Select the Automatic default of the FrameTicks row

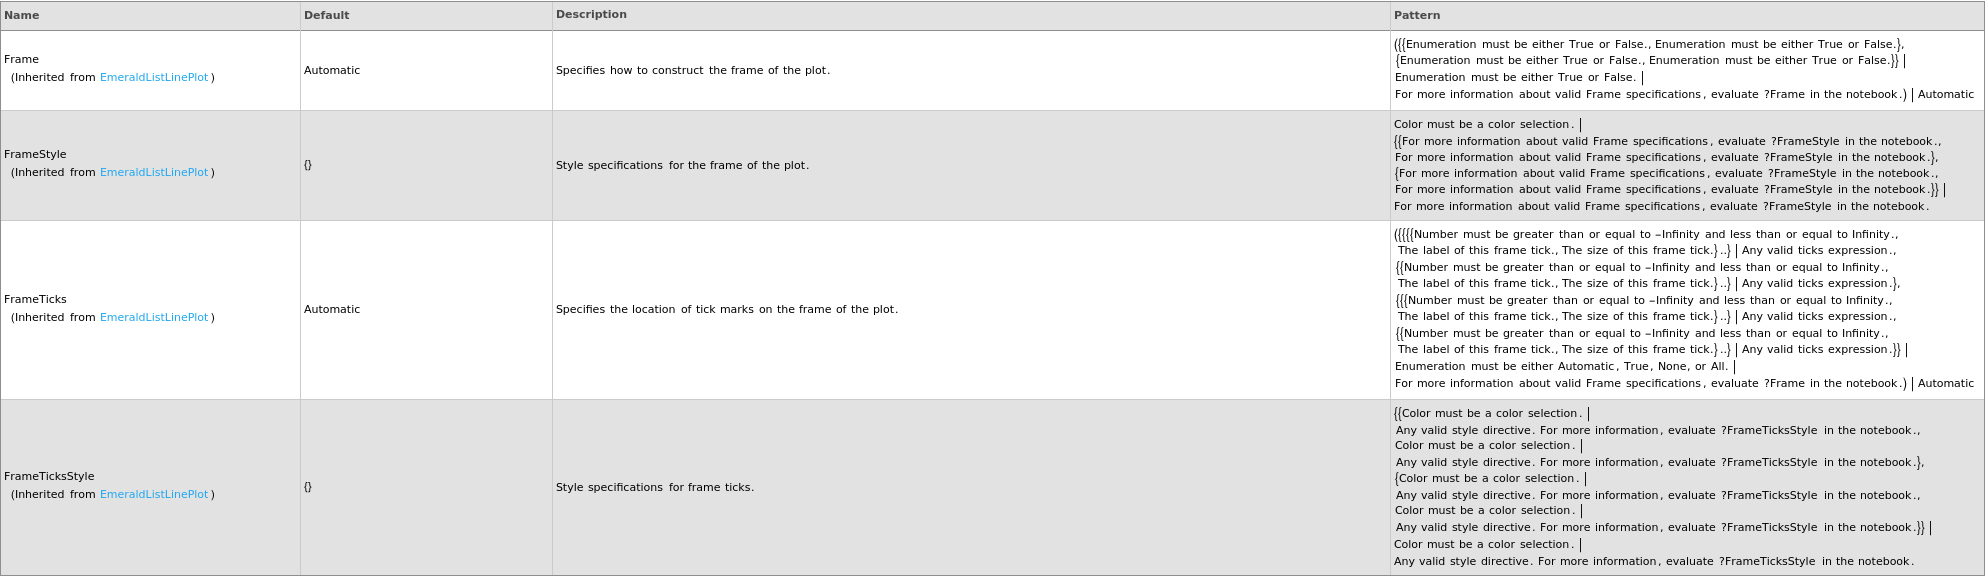[x=332, y=310]
